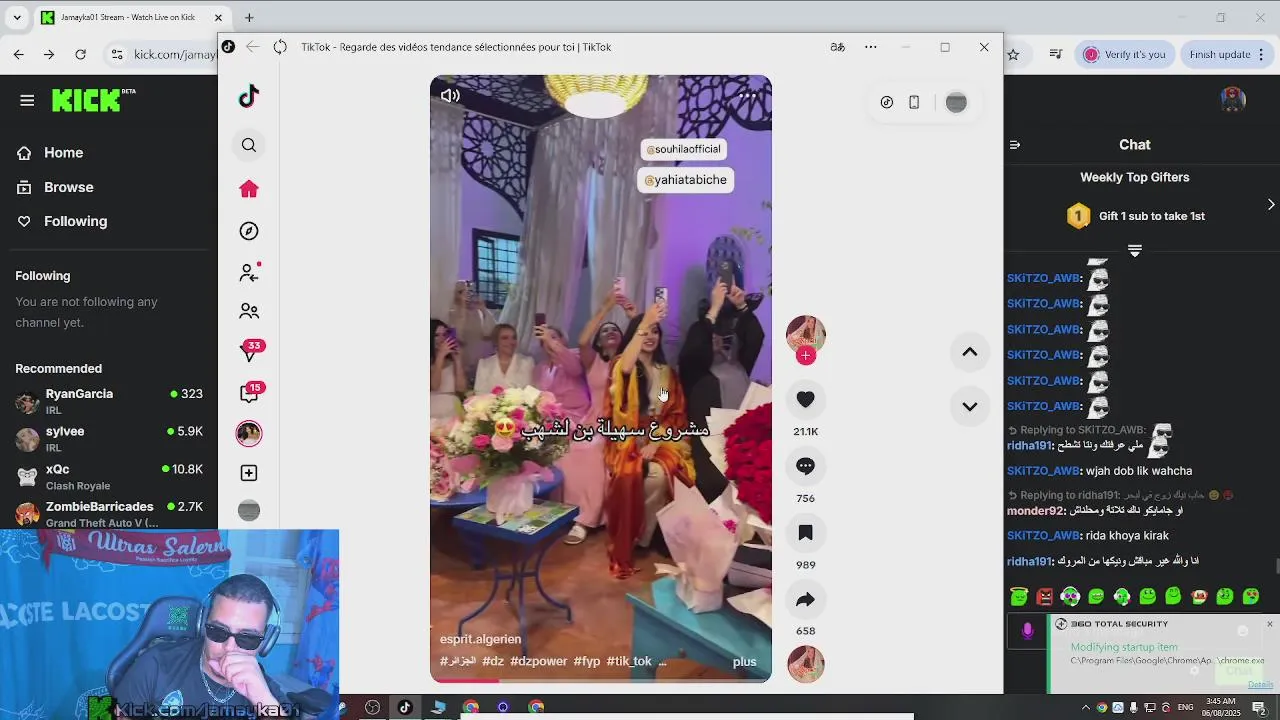Collapse the Kick chat panel with the arrow icon
The height and width of the screenshot is (720, 1280).
pyautogui.click(x=1015, y=145)
